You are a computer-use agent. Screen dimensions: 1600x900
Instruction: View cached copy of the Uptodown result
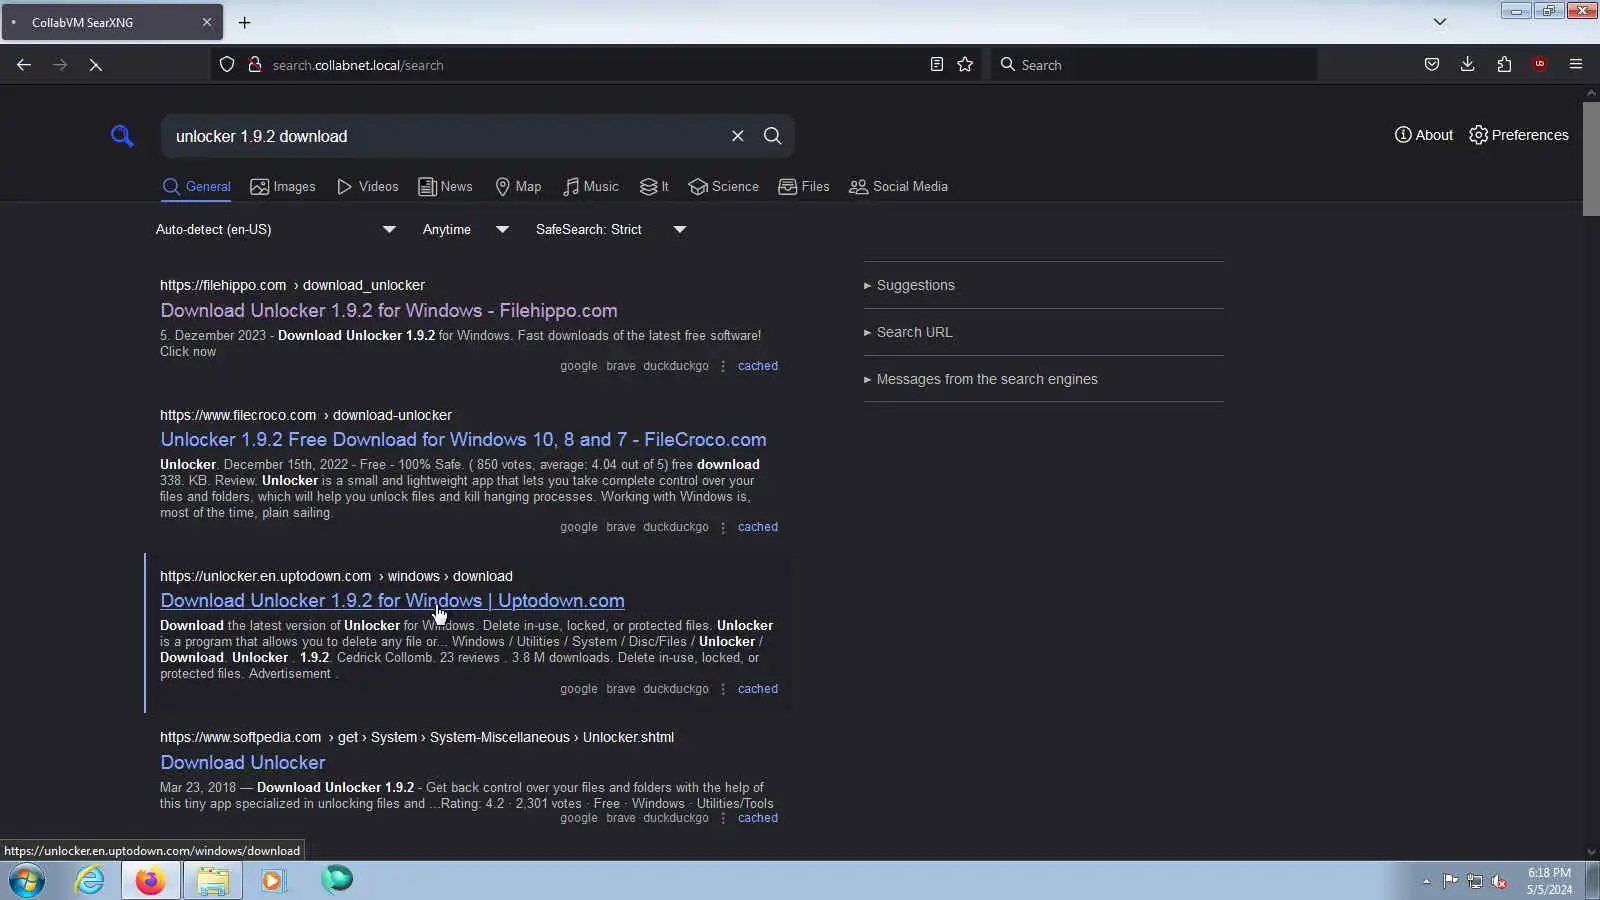click(x=758, y=689)
